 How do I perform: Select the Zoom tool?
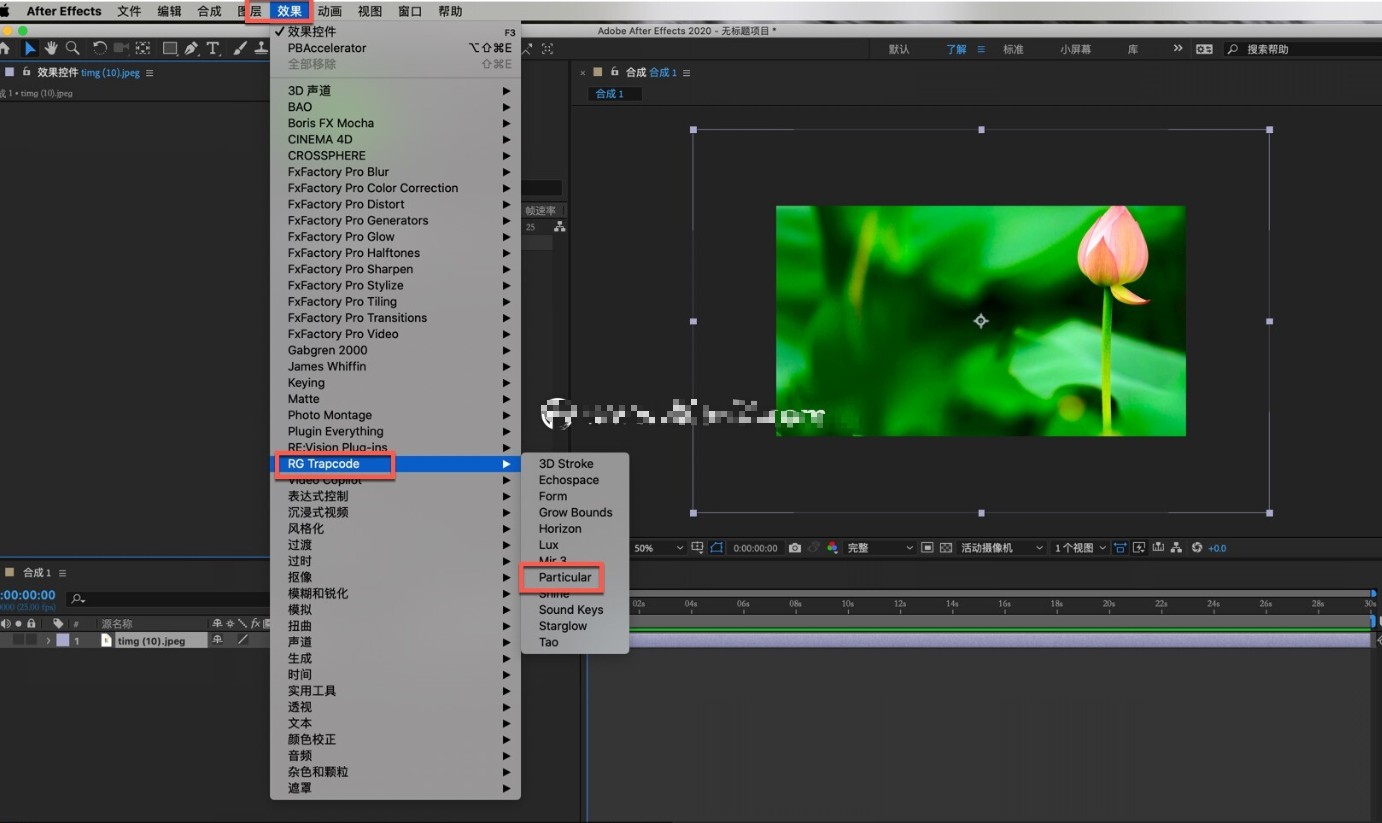point(72,48)
